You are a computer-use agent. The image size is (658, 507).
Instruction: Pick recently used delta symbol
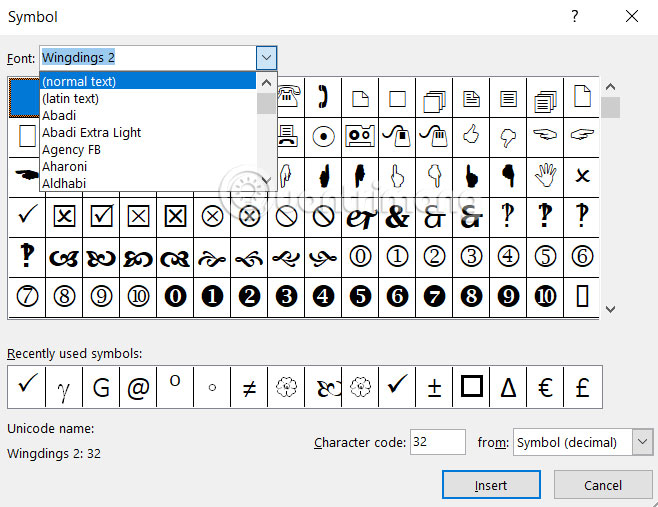pos(508,387)
